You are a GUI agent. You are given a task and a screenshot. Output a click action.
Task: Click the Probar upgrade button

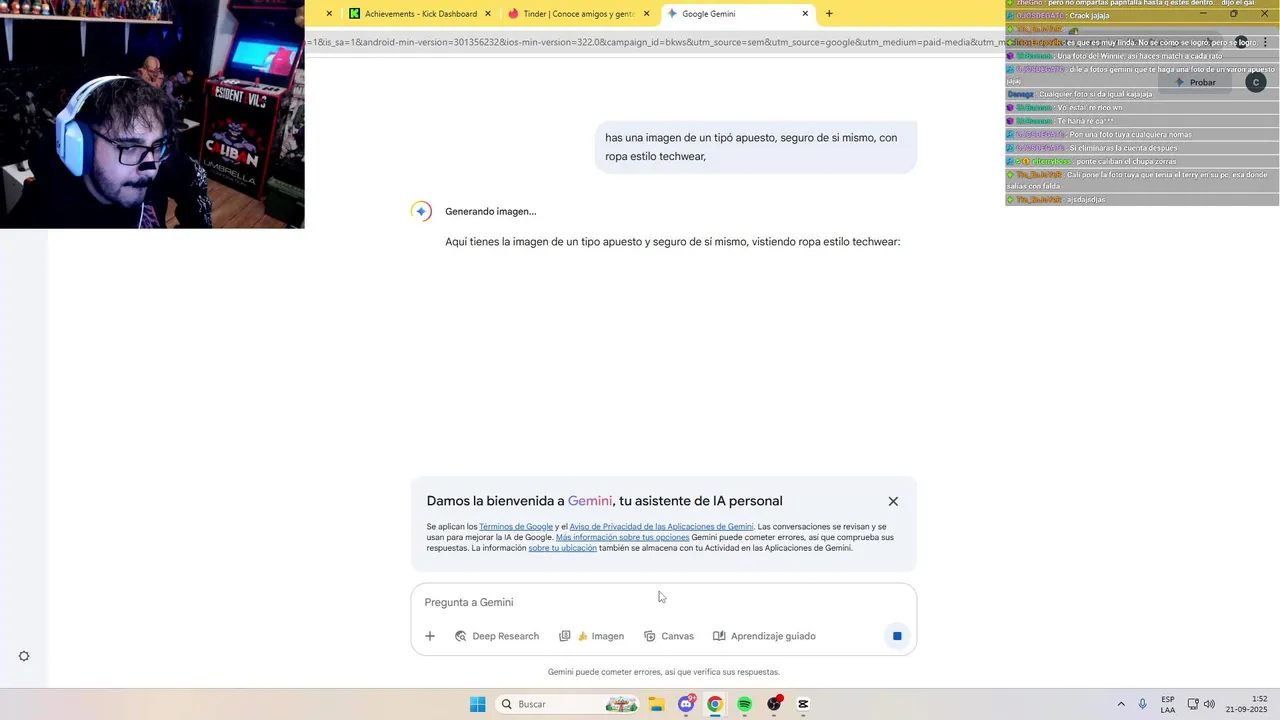[x=1195, y=83]
